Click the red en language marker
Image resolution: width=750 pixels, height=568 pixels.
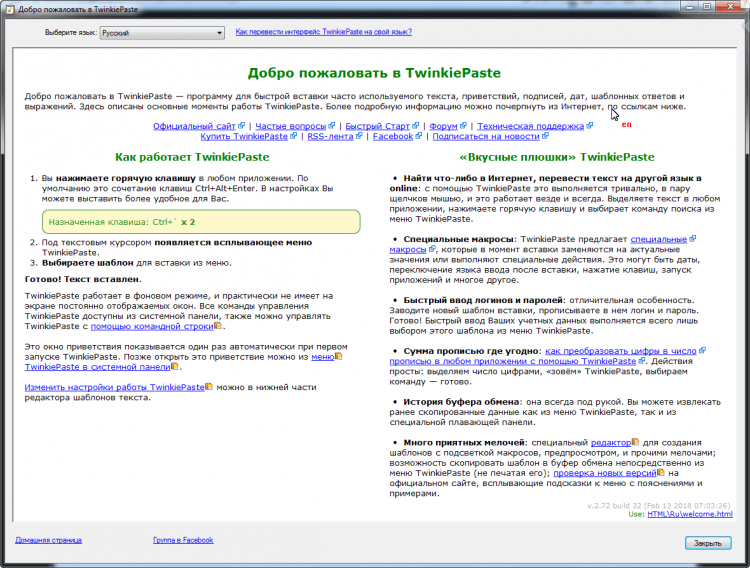click(x=627, y=124)
